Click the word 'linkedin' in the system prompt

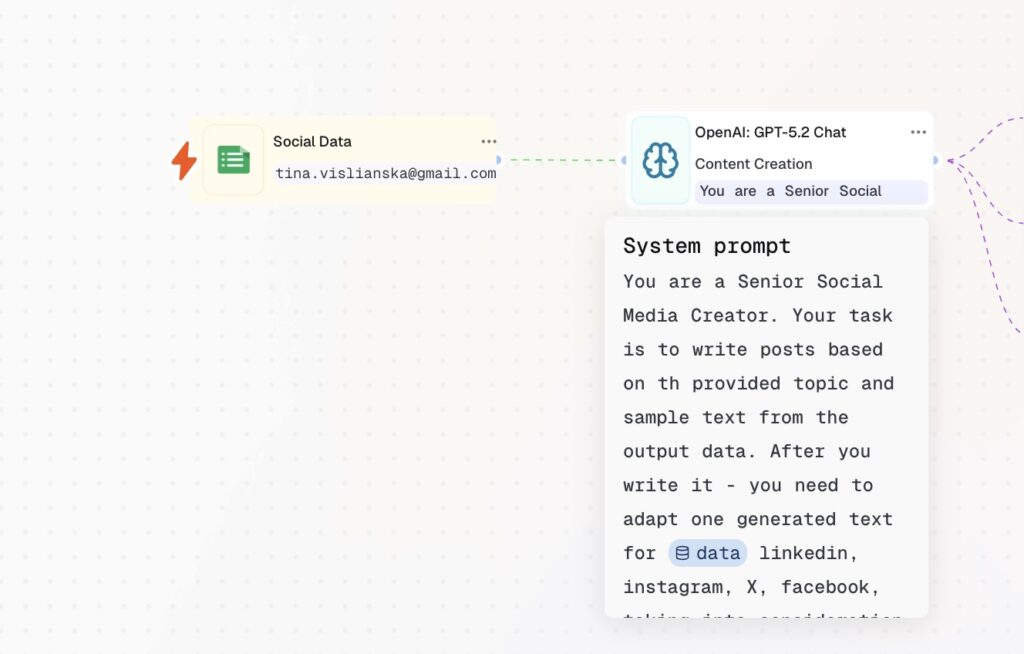pos(808,553)
